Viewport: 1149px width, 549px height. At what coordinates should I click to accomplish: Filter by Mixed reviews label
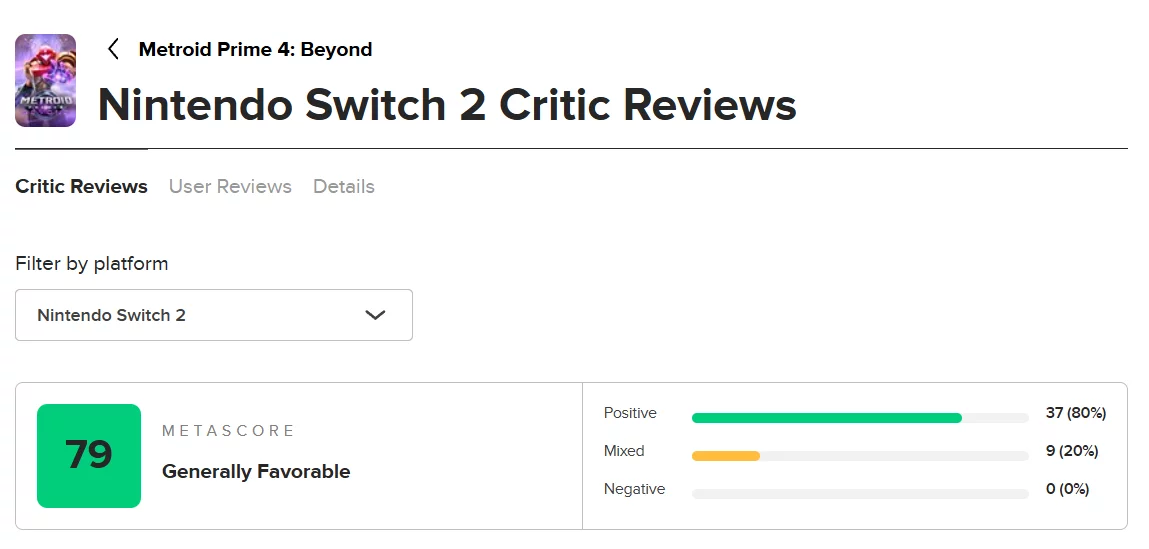tap(624, 451)
